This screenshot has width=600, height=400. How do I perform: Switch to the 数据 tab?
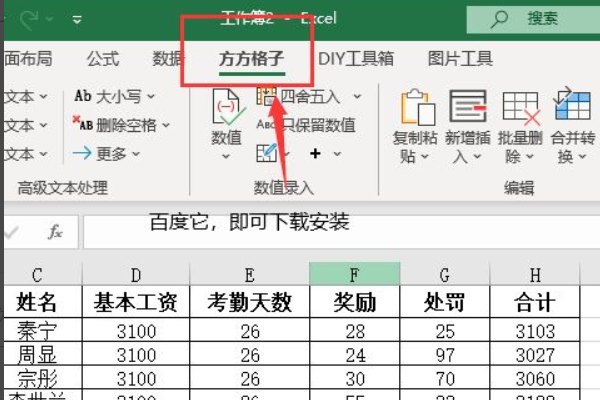click(x=167, y=59)
